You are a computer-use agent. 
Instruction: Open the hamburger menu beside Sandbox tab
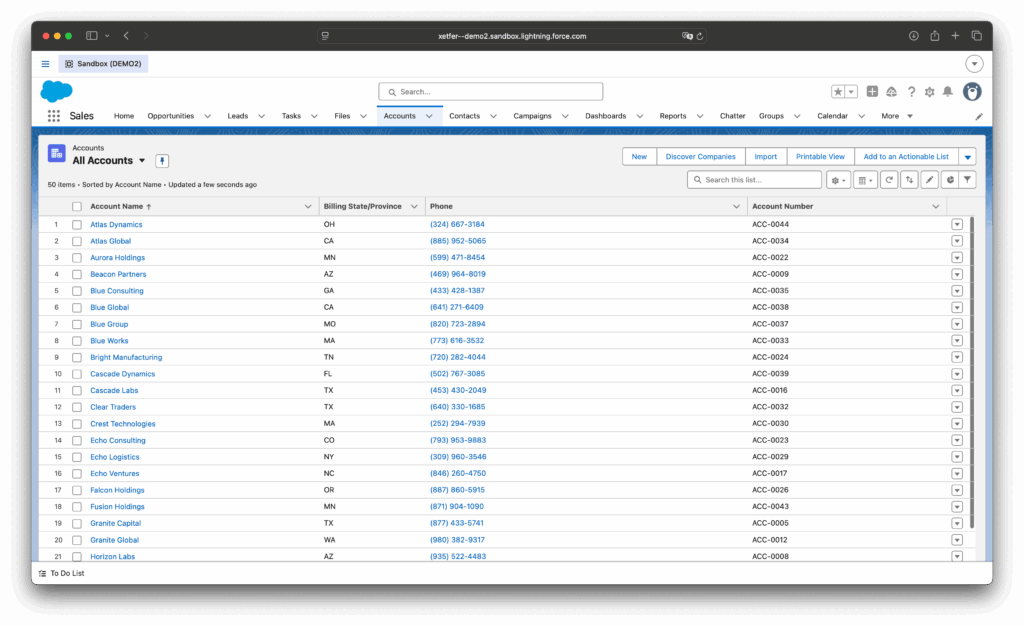[45, 64]
